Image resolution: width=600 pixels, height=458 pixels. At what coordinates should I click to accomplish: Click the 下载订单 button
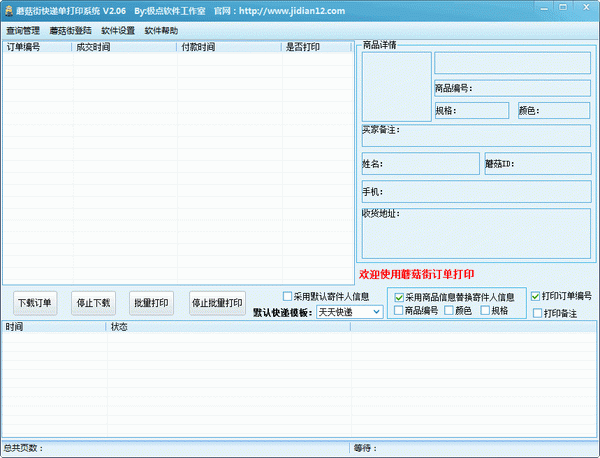coord(36,302)
